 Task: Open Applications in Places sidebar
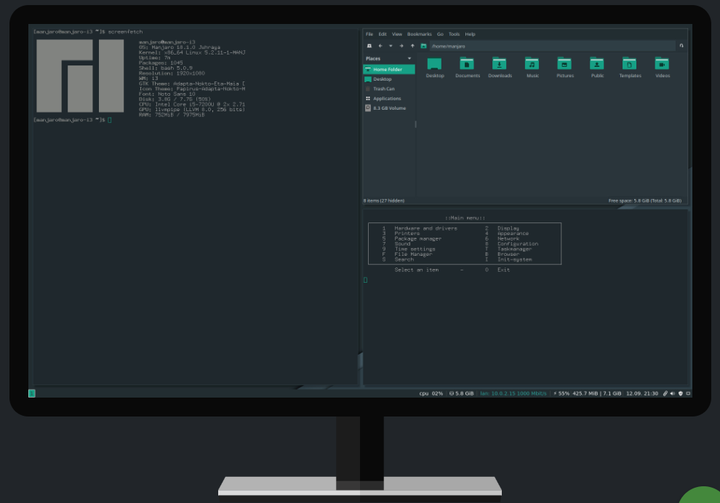tap(389, 98)
